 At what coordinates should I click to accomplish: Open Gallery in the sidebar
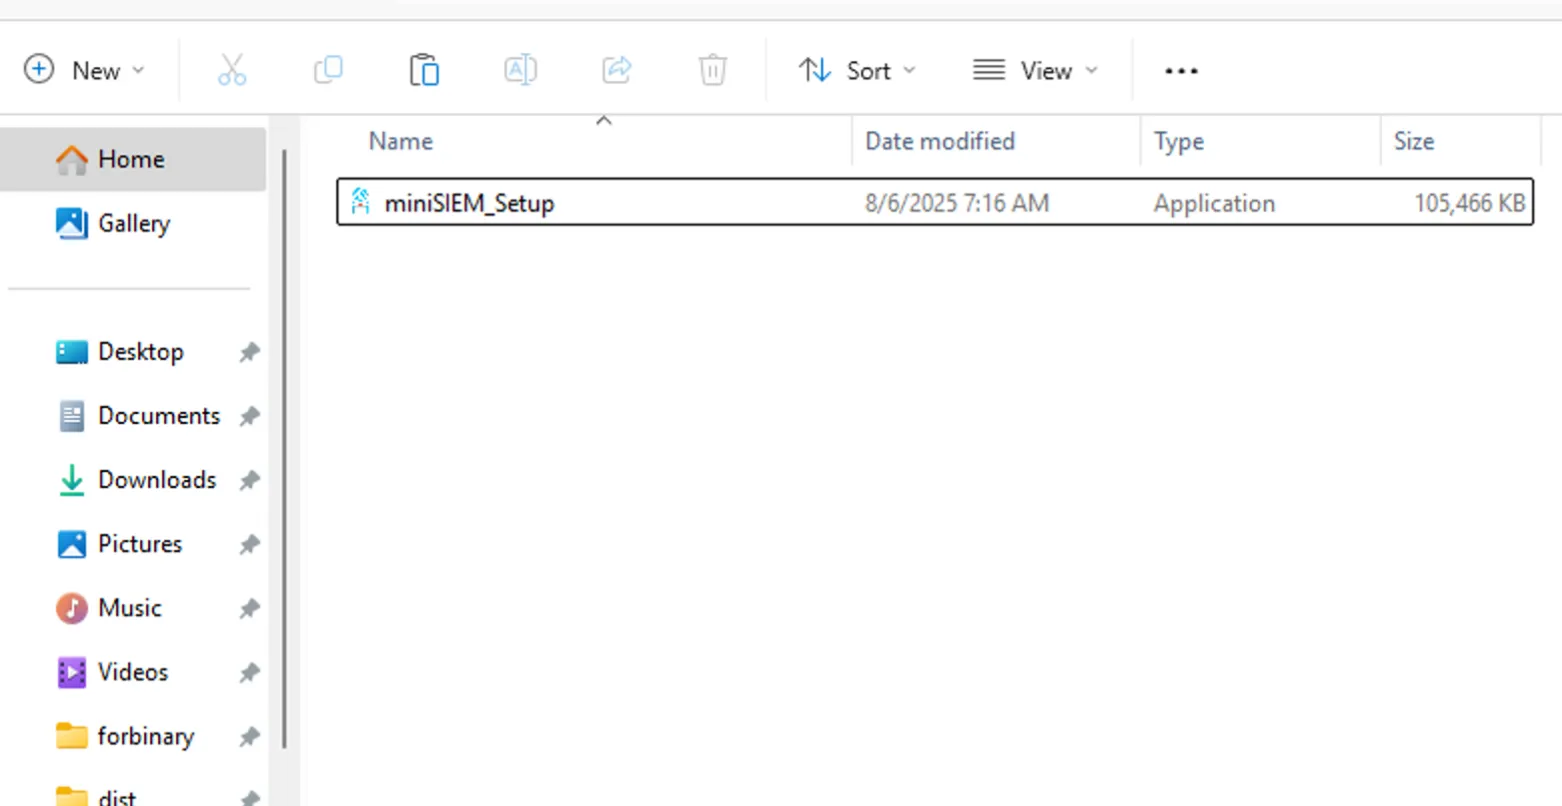(133, 223)
